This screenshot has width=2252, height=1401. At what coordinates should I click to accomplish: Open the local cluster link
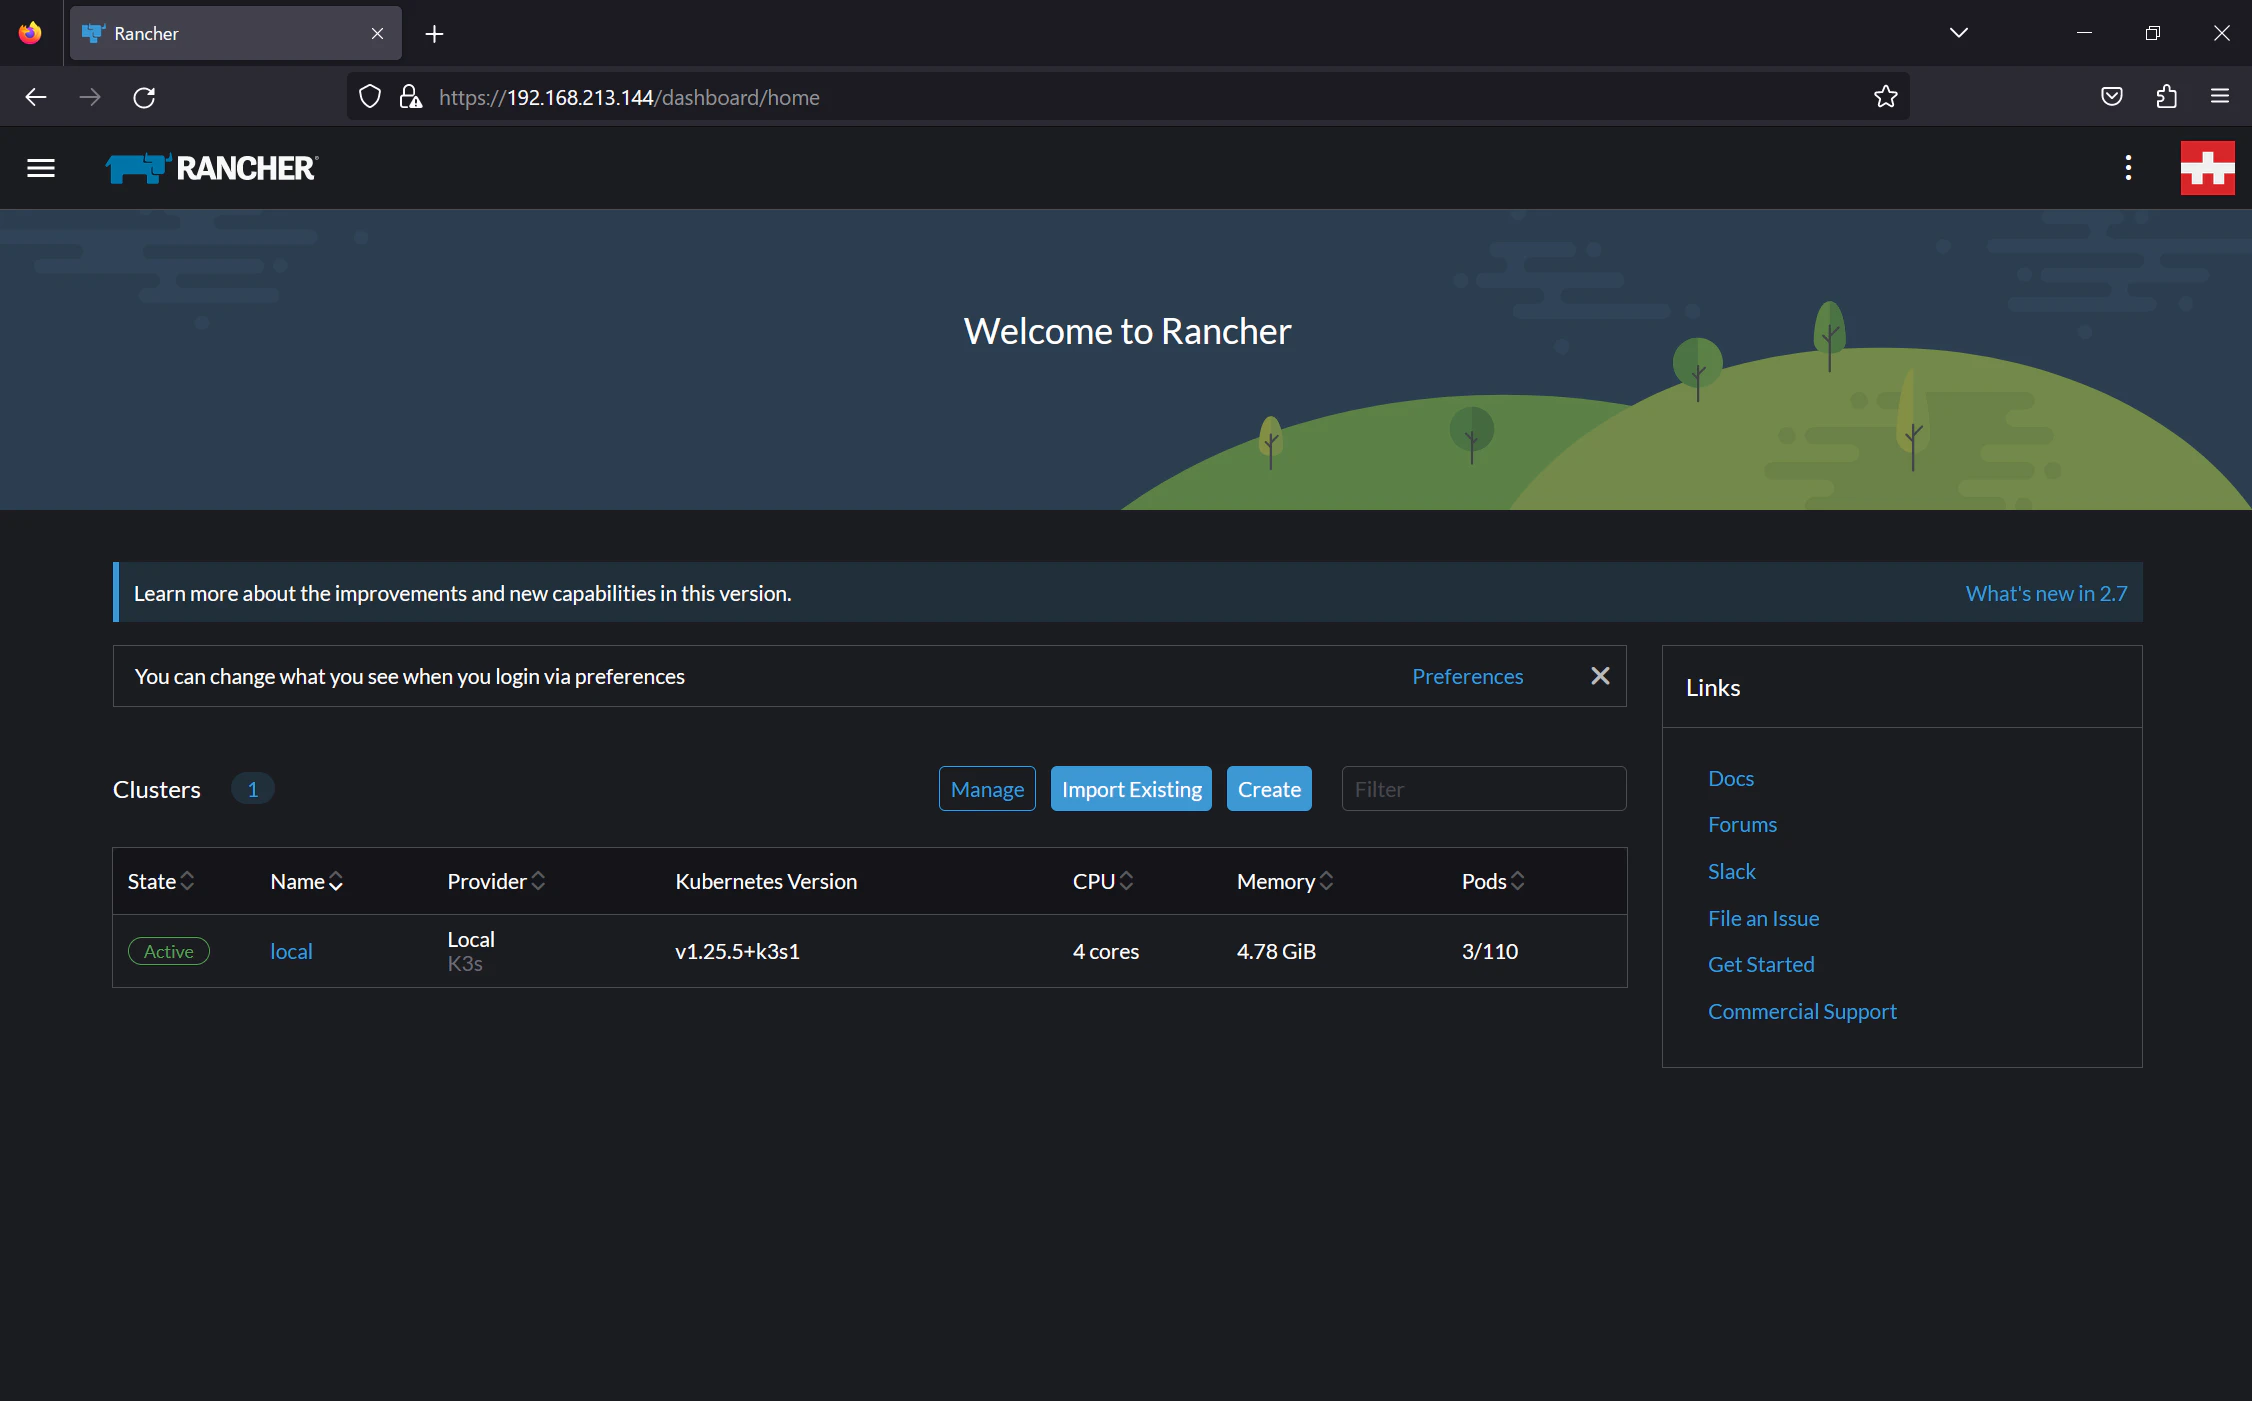tap(291, 951)
